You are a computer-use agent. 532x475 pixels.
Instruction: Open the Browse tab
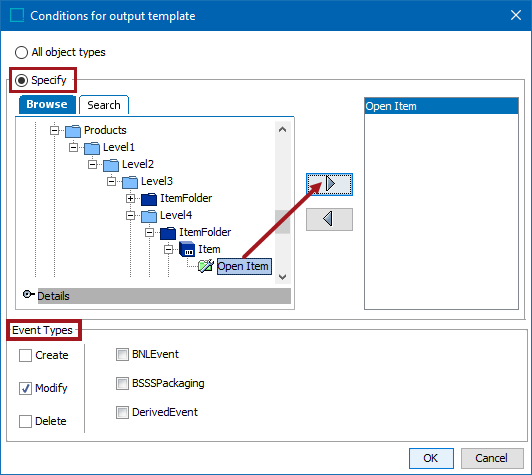point(47,104)
